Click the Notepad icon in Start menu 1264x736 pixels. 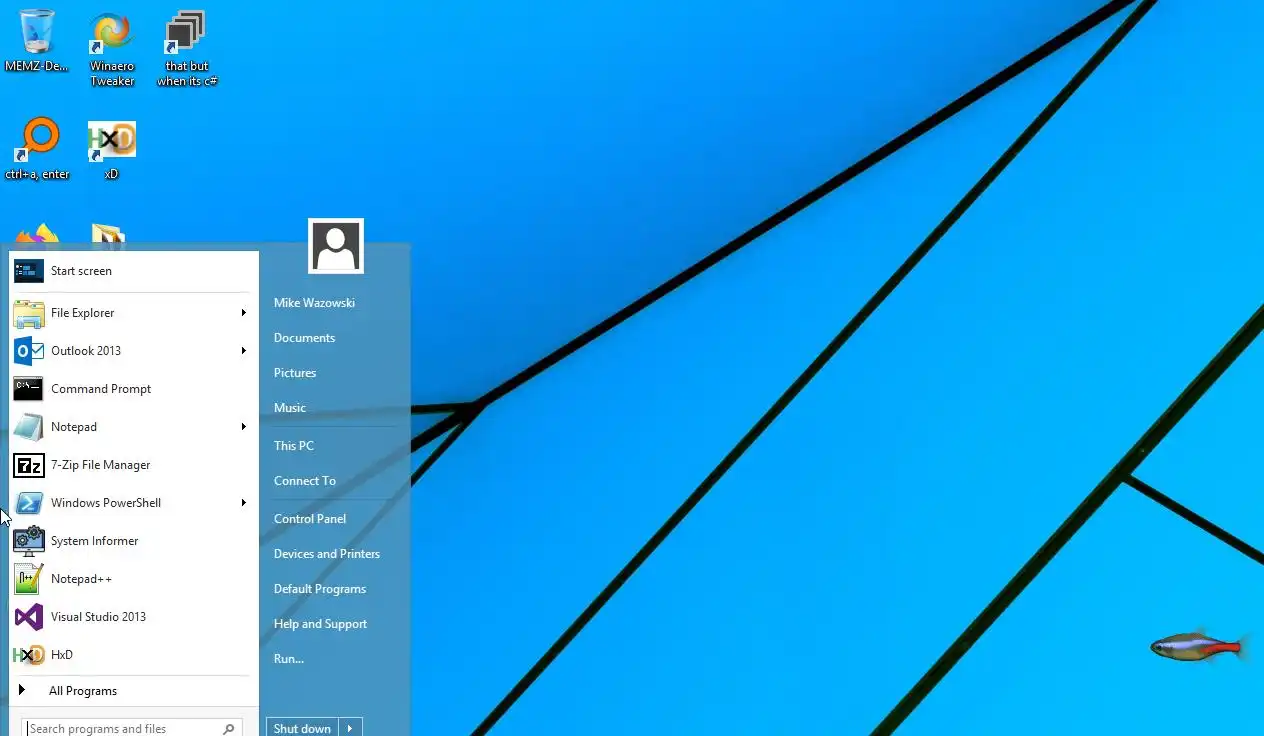29,427
